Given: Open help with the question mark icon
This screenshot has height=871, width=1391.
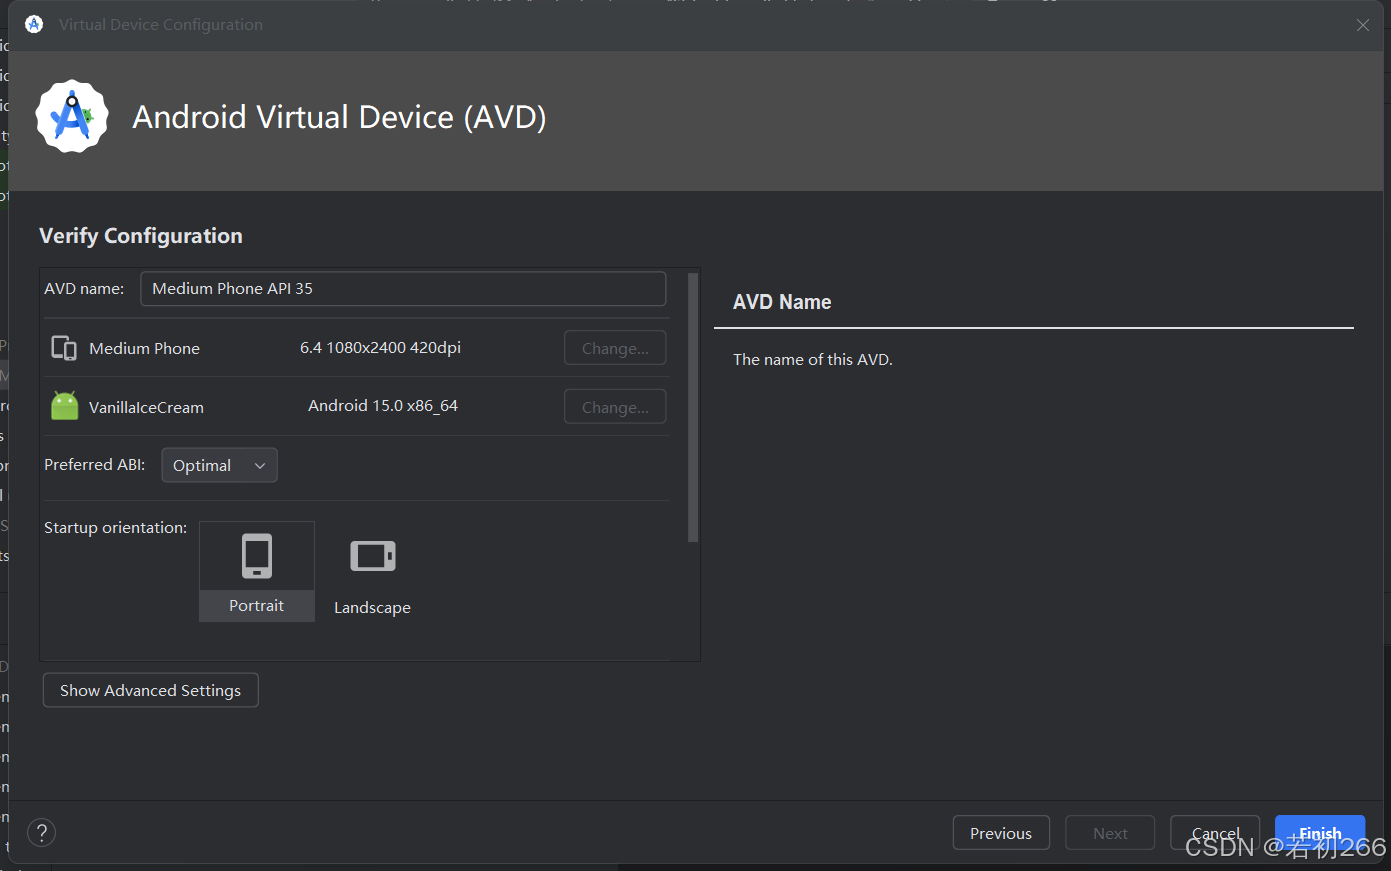Looking at the screenshot, I should [41, 832].
